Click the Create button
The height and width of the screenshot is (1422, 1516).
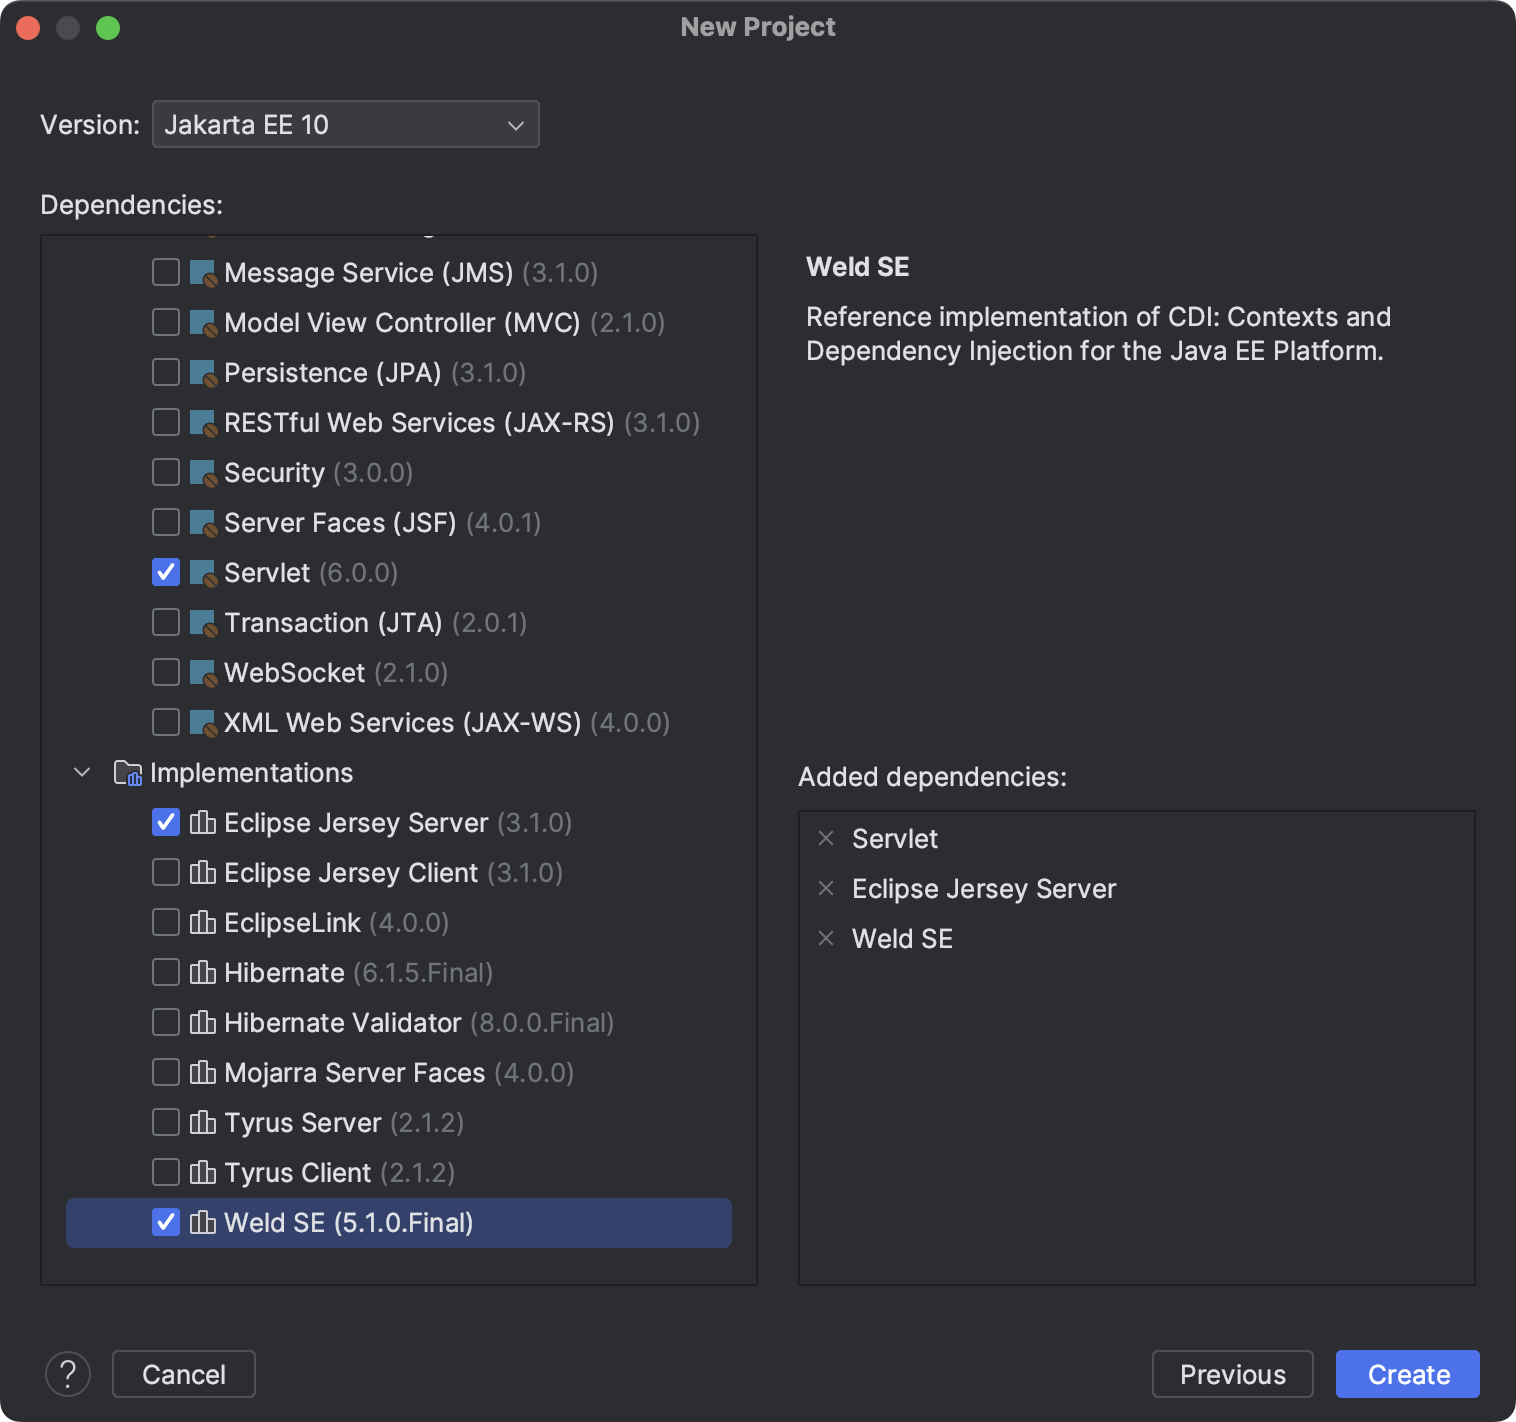(1406, 1373)
